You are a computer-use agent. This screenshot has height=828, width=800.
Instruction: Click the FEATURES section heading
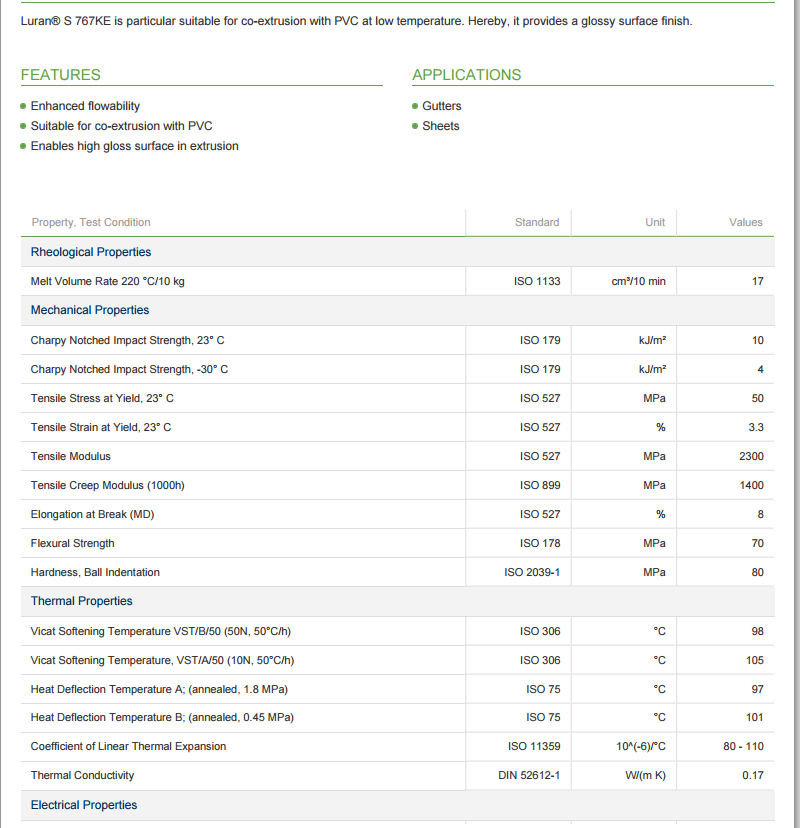point(61,75)
